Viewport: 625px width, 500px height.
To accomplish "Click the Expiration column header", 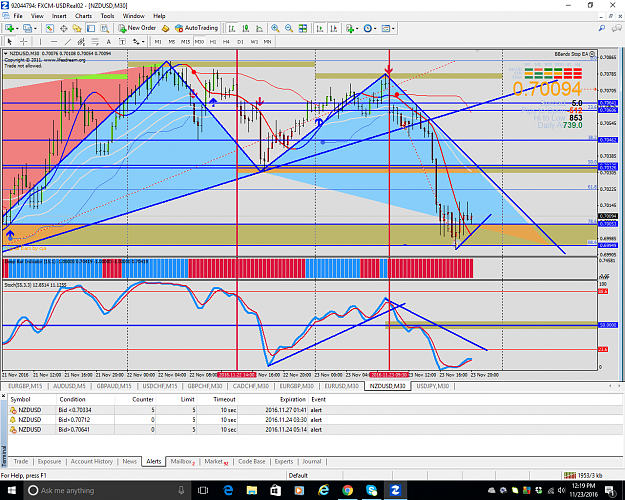I will [x=293, y=399].
